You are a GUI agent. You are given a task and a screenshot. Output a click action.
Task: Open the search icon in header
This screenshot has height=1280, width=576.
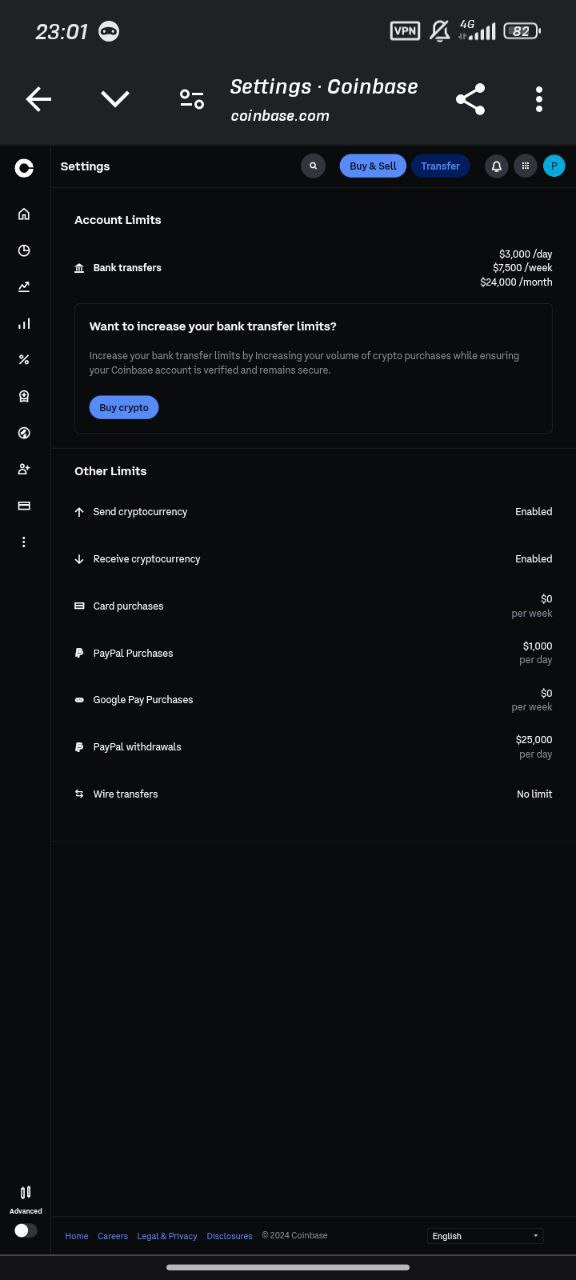[313, 166]
